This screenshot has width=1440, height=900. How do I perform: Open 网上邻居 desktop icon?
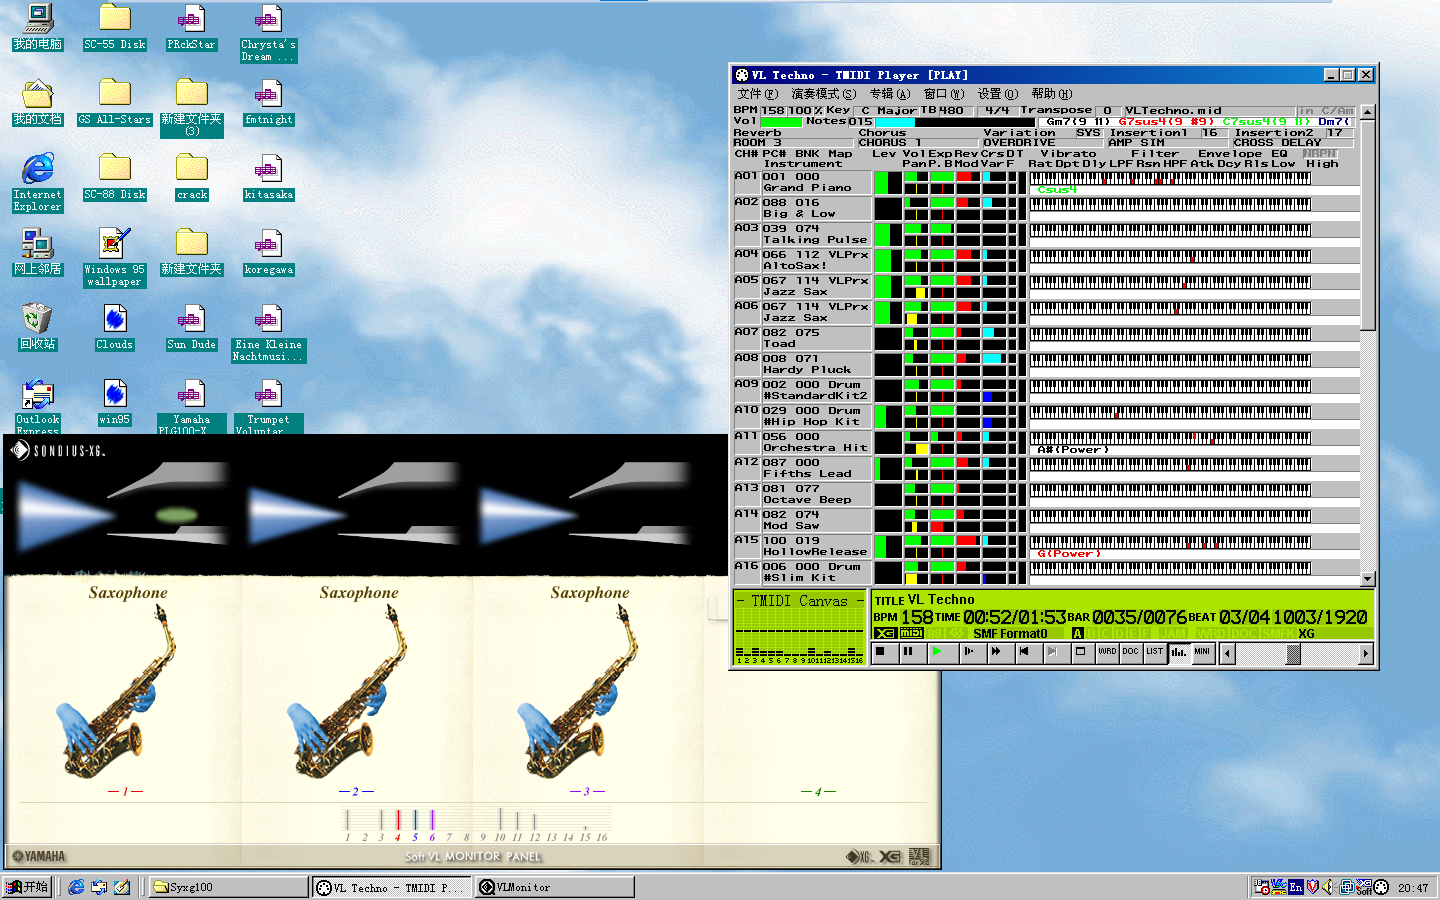[x=38, y=252]
